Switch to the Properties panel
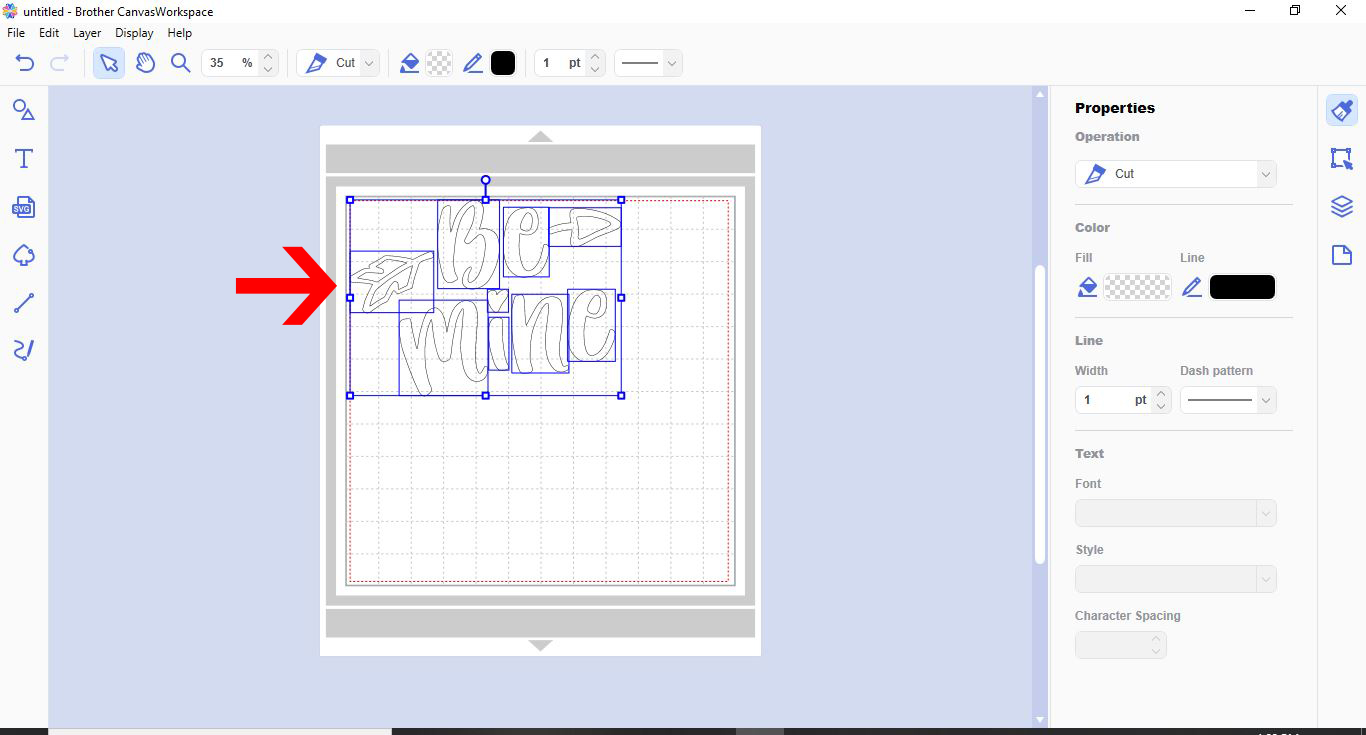This screenshot has width=1366, height=735. tap(1341, 110)
